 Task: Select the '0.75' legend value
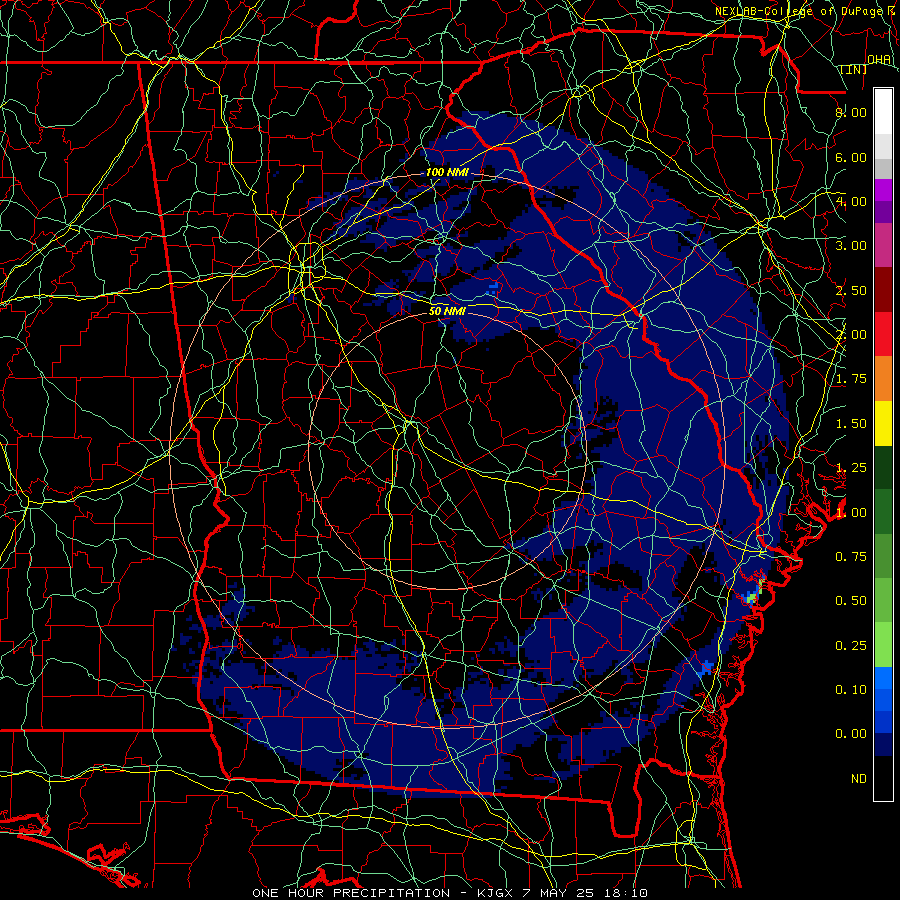click(x=851, y=557)
